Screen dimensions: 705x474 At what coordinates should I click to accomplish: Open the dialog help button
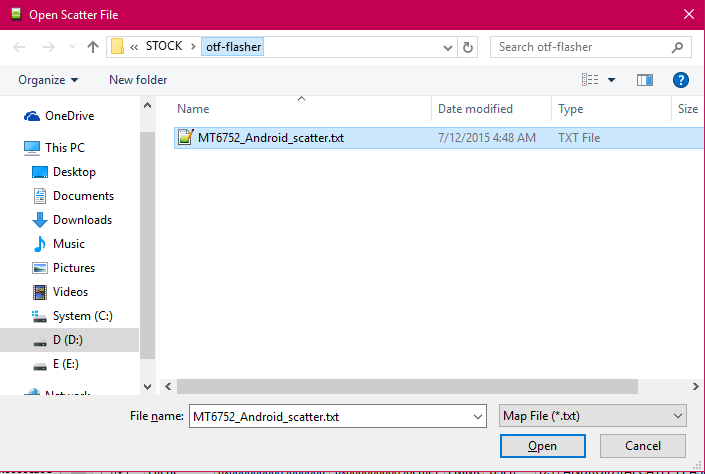click(681, 80)
